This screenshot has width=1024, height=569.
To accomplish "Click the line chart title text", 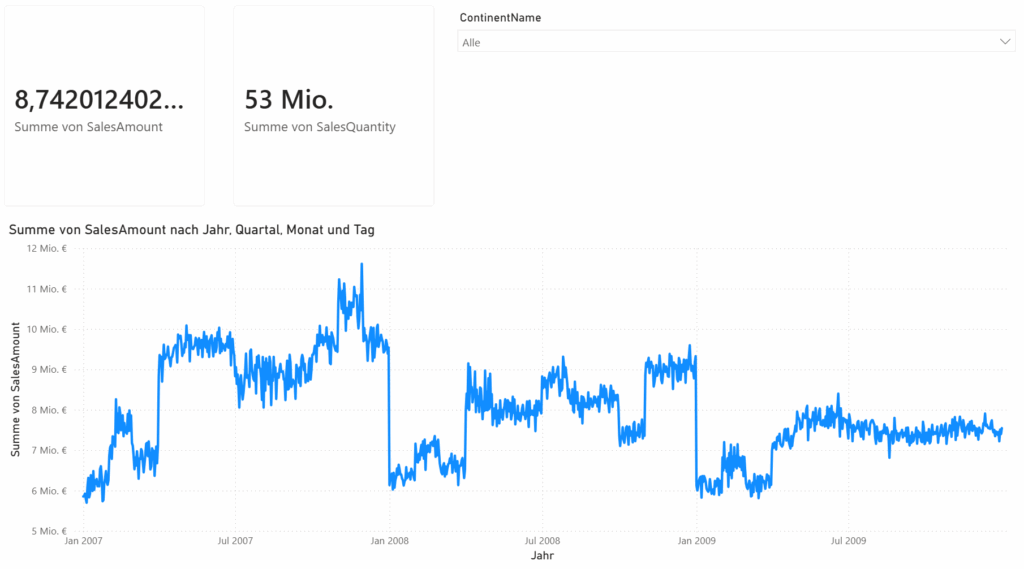I will [191, 230].
